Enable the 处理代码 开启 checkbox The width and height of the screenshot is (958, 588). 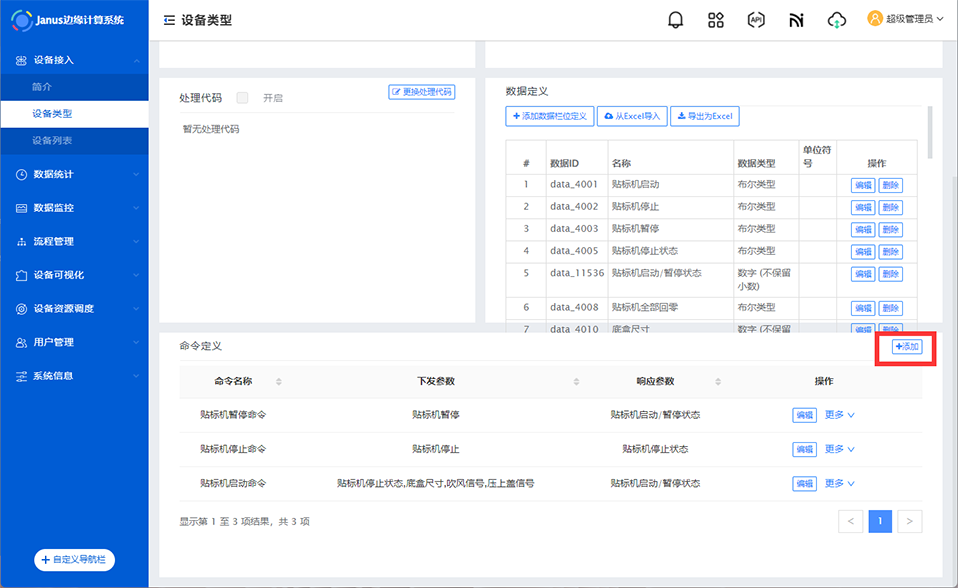(x=242, y=98)
